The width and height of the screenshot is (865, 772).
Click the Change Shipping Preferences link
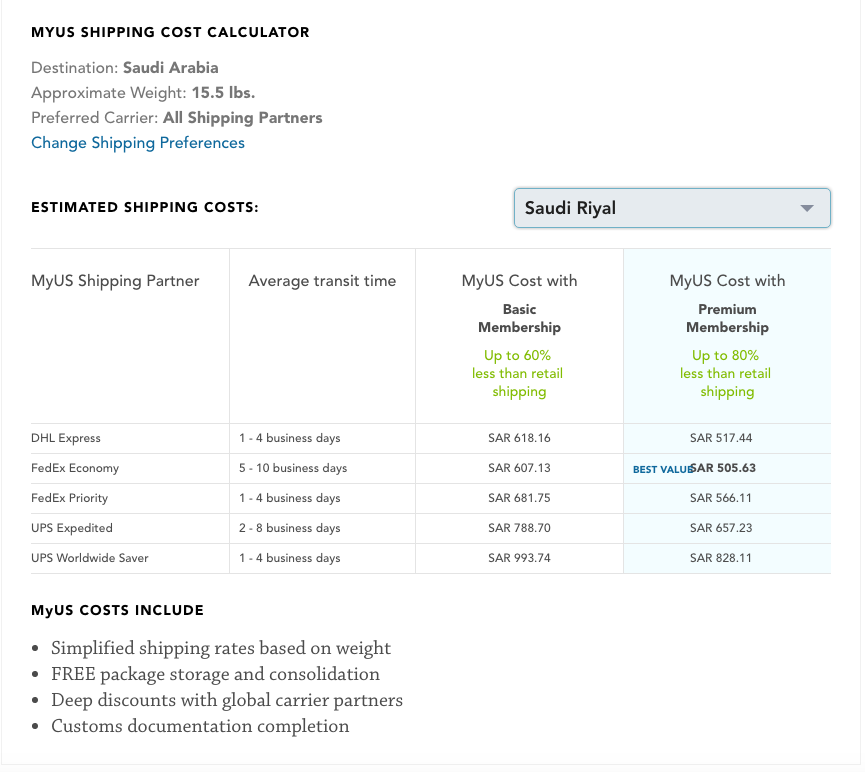pos(138,143)
